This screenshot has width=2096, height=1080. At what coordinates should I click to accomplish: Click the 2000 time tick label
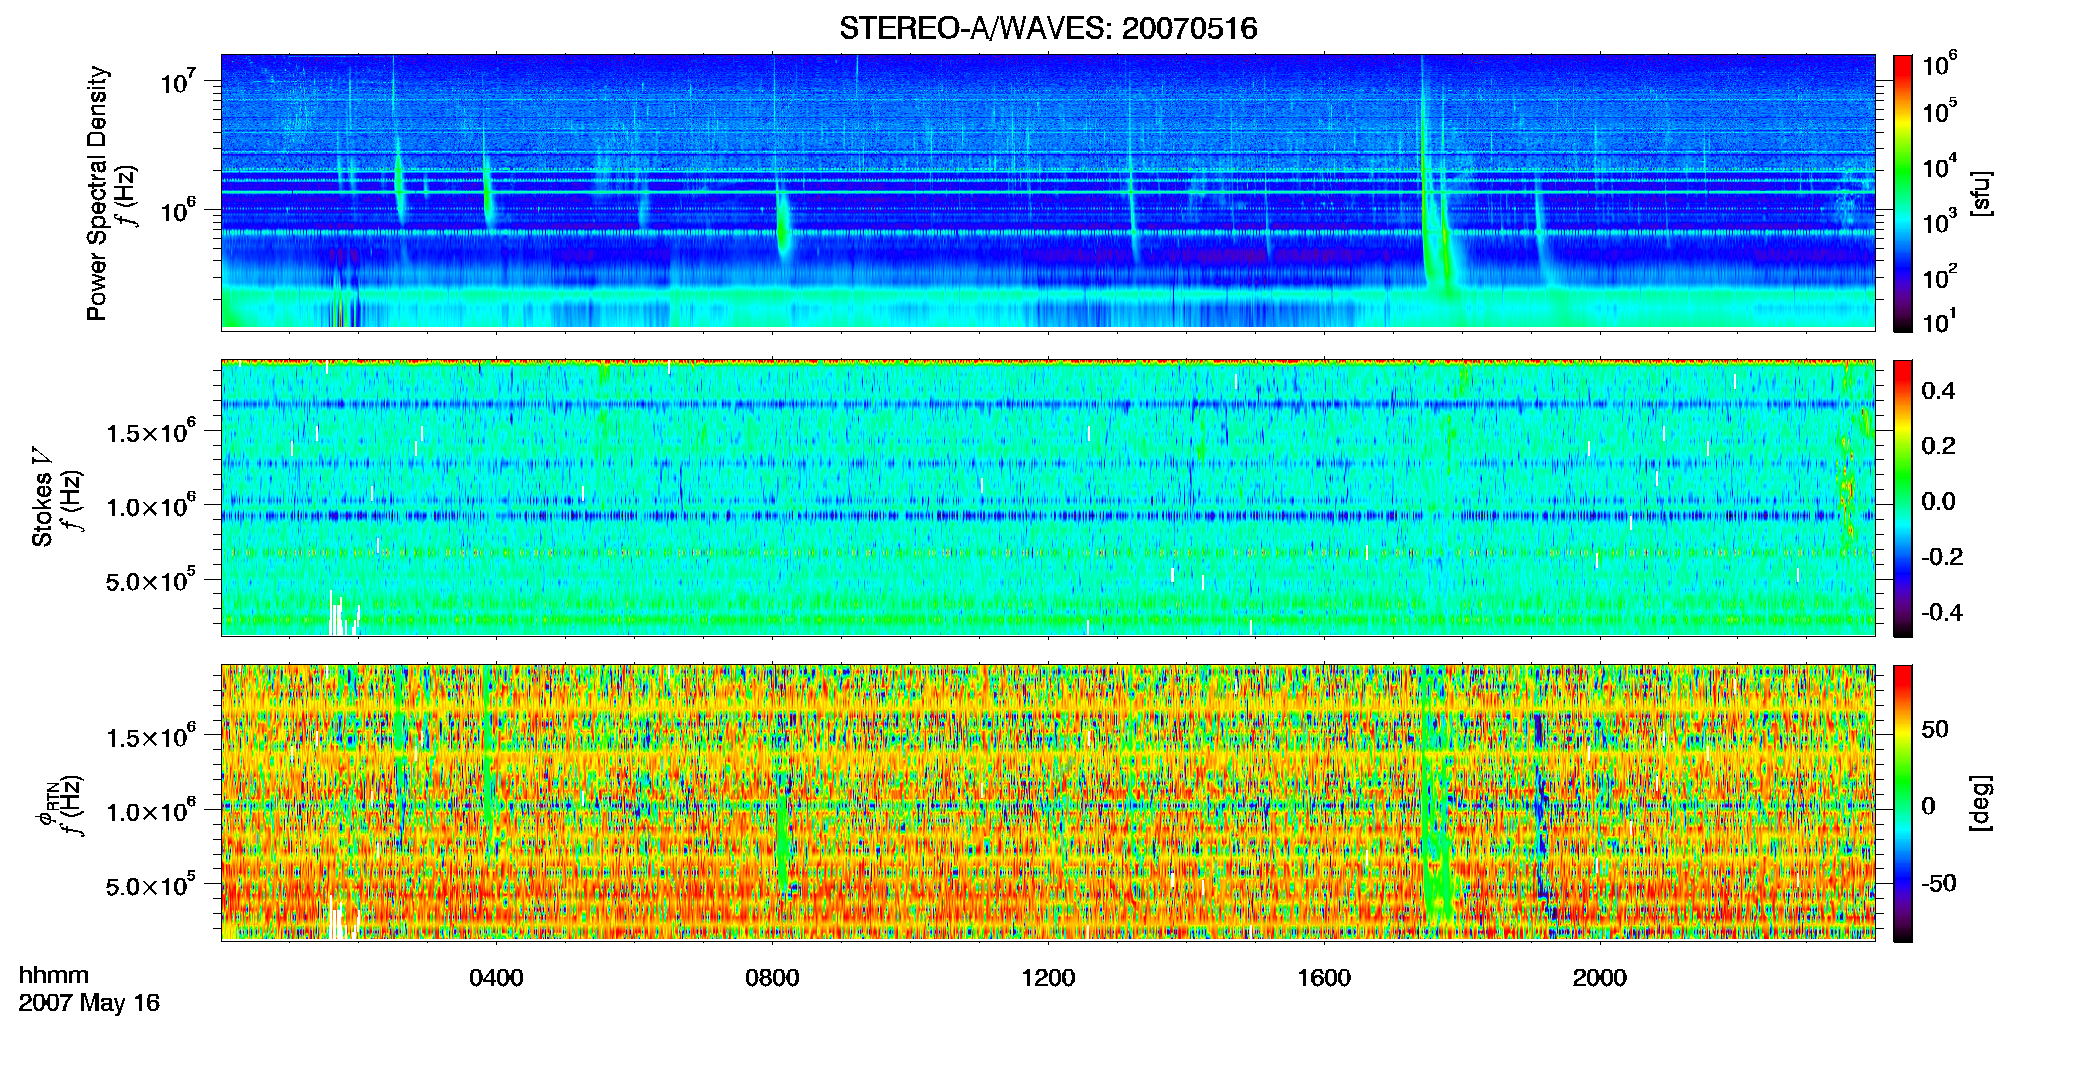coord(1600,978)
